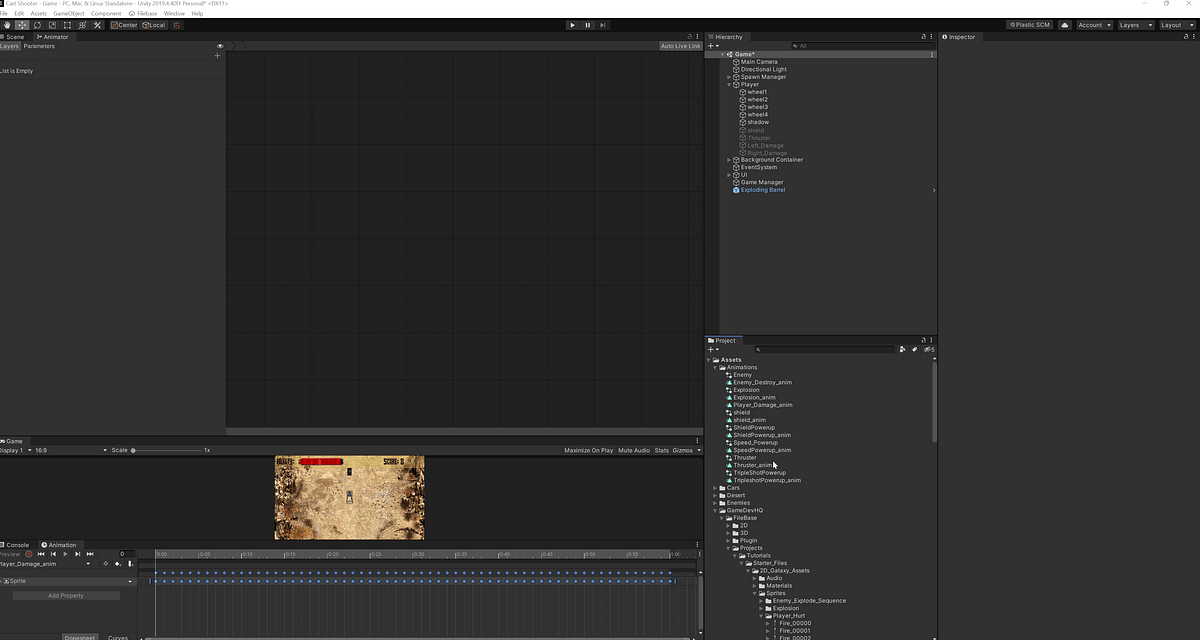The width and height of the screenshot is (1200, 640).
Task: Toggle Maximize On Play in Game view
Action: coord(587,450)
